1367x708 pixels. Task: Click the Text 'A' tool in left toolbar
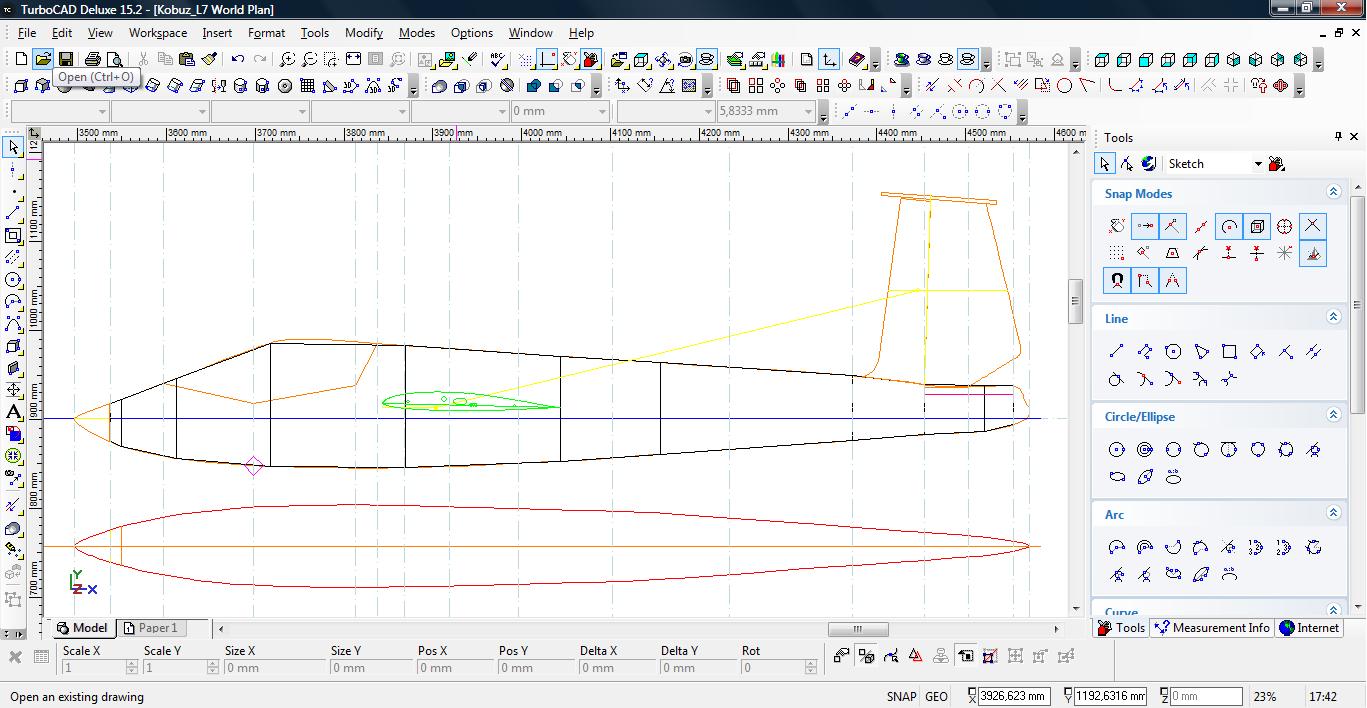(13, 411)
